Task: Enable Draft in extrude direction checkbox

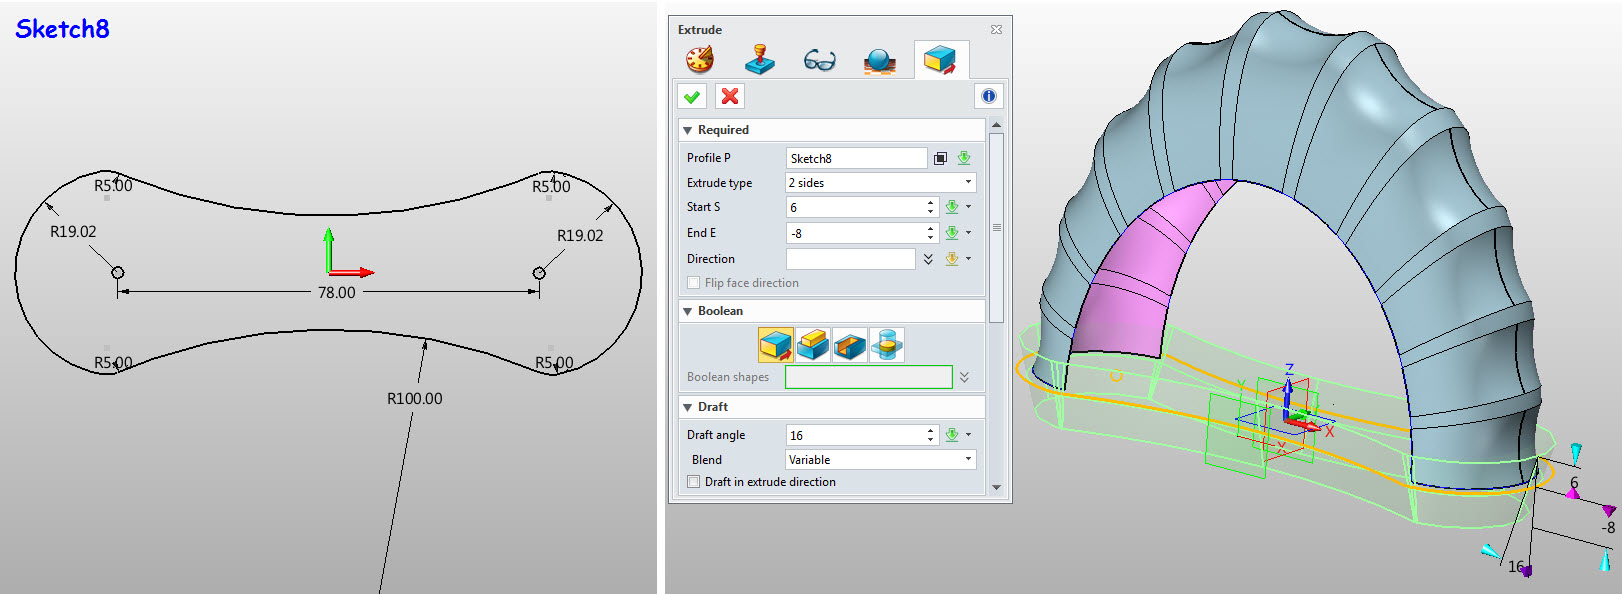Action: coord(693,482)
